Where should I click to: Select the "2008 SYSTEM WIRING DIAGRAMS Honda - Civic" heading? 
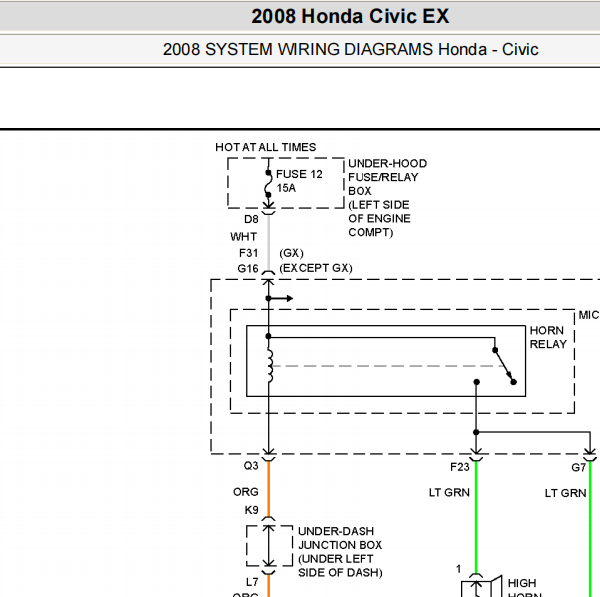coord(351,49)
